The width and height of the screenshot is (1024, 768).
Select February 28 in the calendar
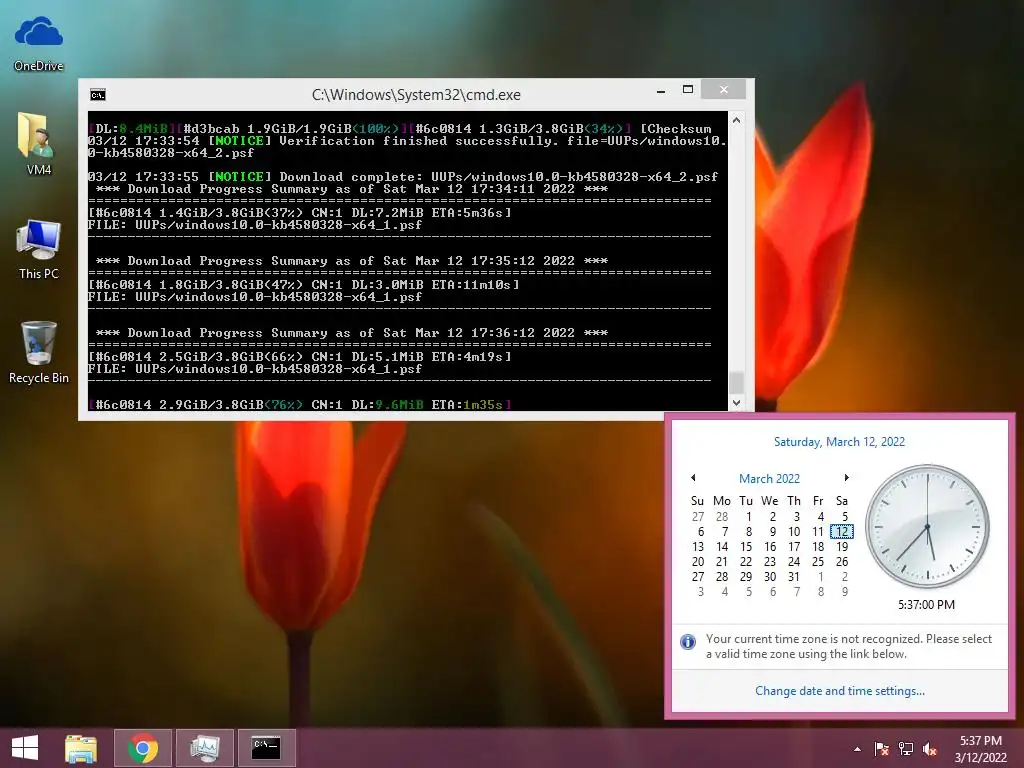click(x=722, y=517)
